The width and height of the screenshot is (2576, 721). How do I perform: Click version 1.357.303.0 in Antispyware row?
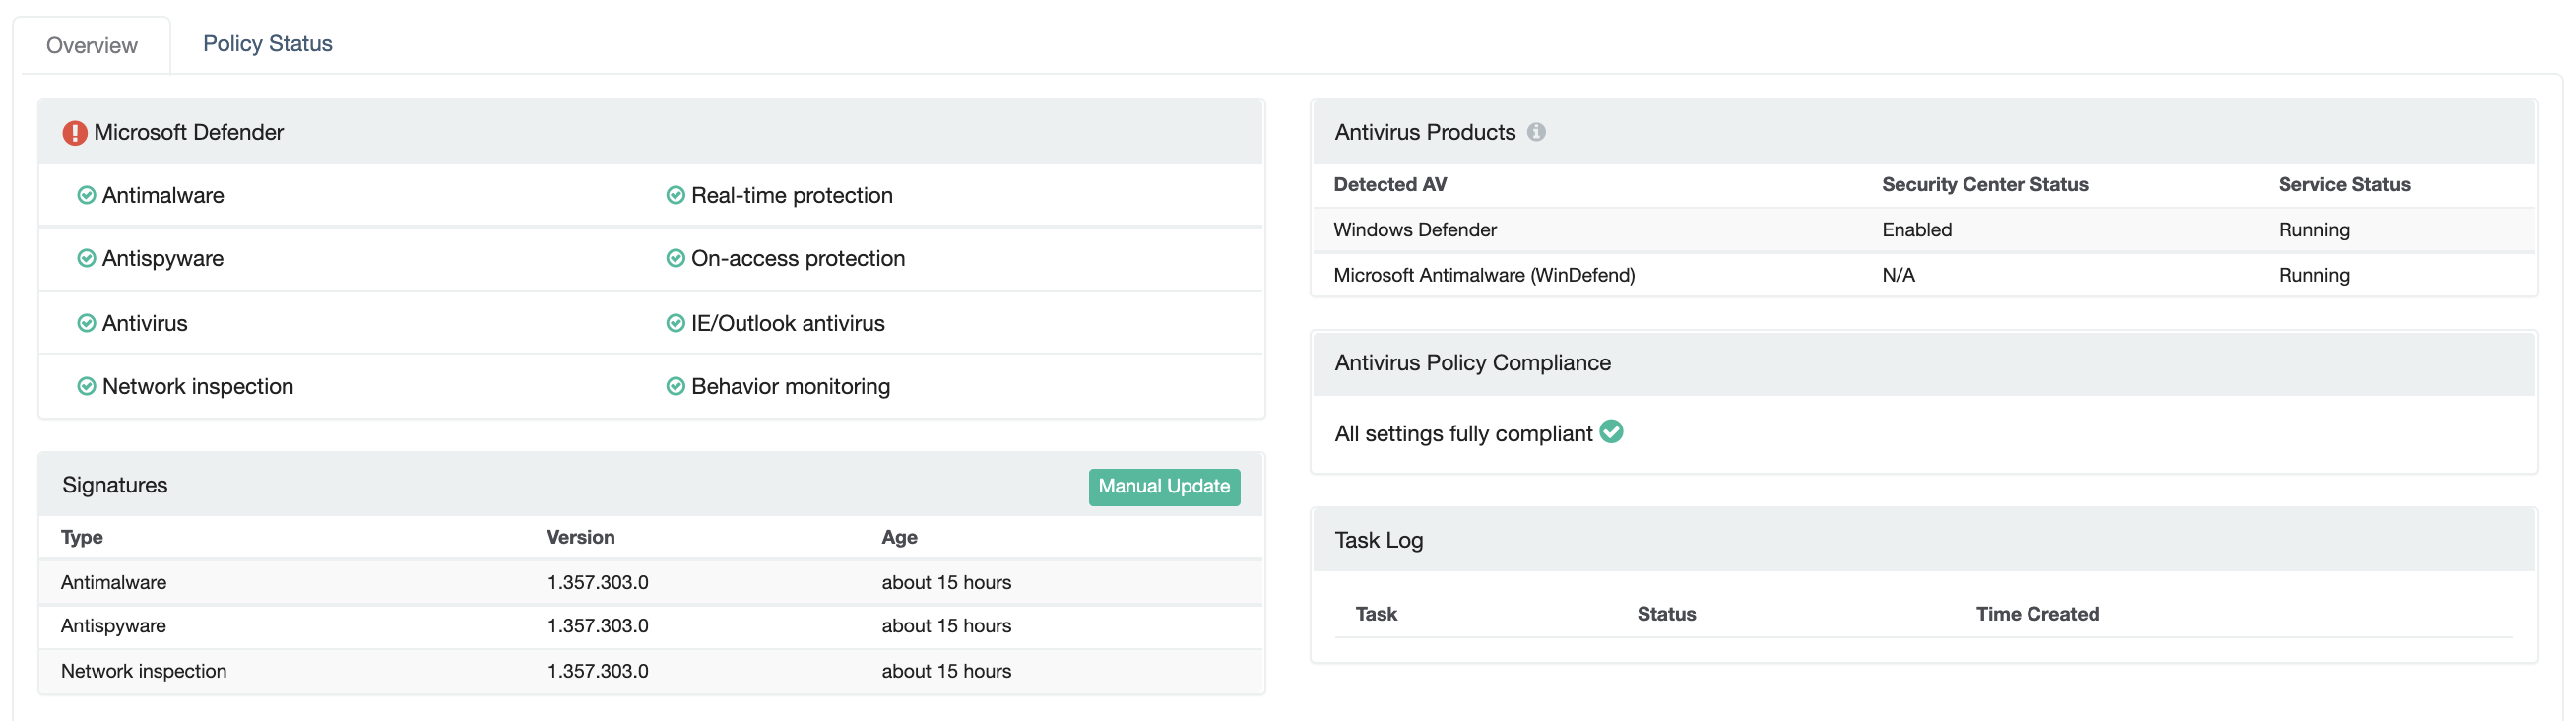pos(598,626)
